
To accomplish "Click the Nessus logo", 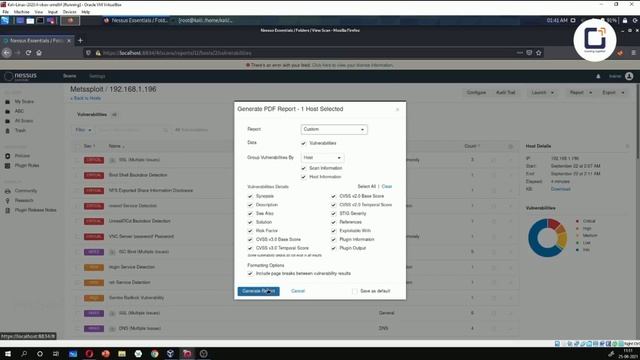I will 20,76.
